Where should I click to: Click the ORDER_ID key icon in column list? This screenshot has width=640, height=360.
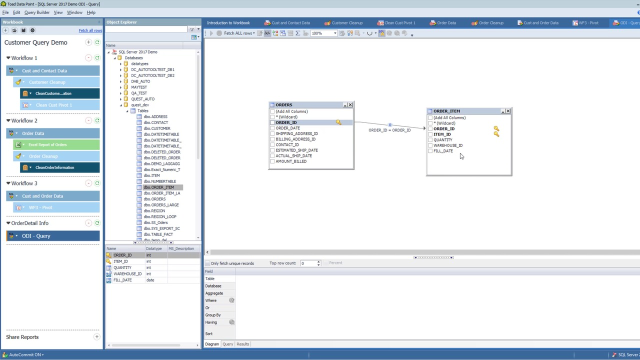109,255
